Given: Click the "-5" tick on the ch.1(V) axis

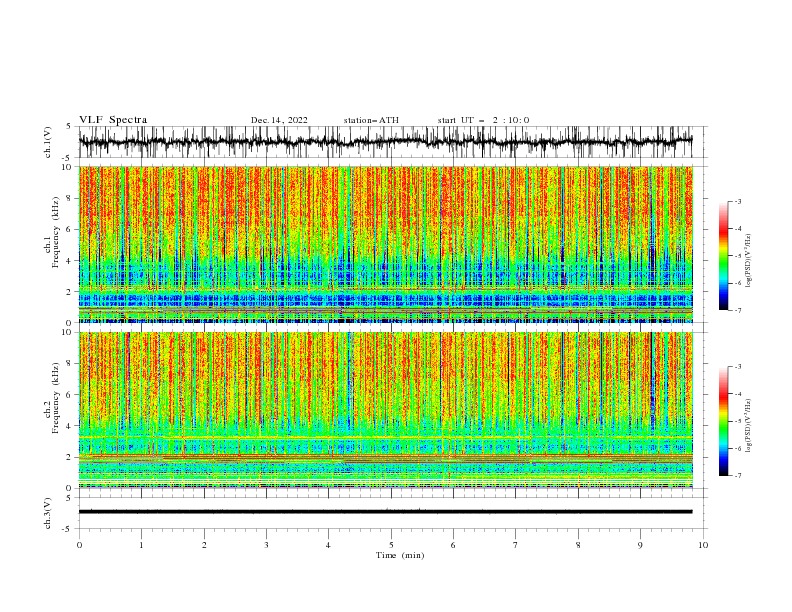Looking at the screenshot, I should point(68,158).
